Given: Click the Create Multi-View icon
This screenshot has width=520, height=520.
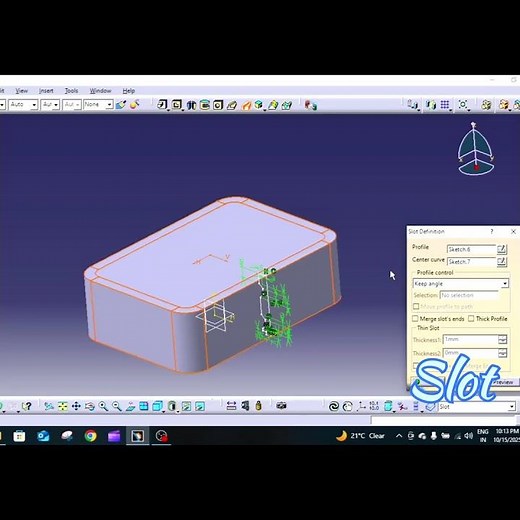Looking at the screenshot, I should pyautogui.click(x=144, y=406).
